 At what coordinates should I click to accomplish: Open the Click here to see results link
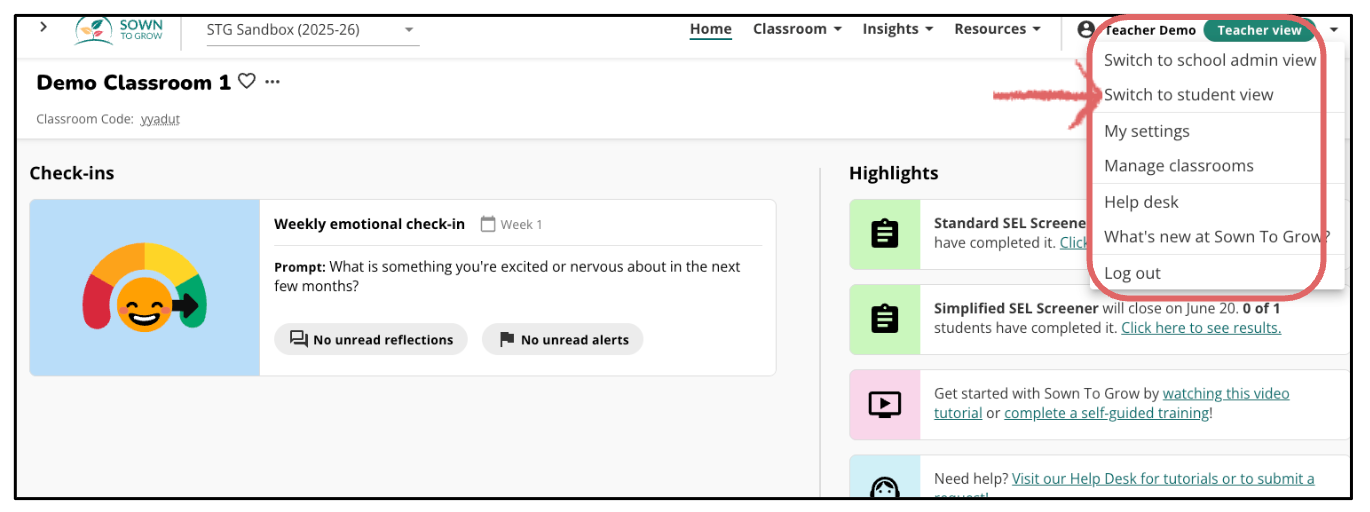pyautogui.click(x=1200, y=328)
